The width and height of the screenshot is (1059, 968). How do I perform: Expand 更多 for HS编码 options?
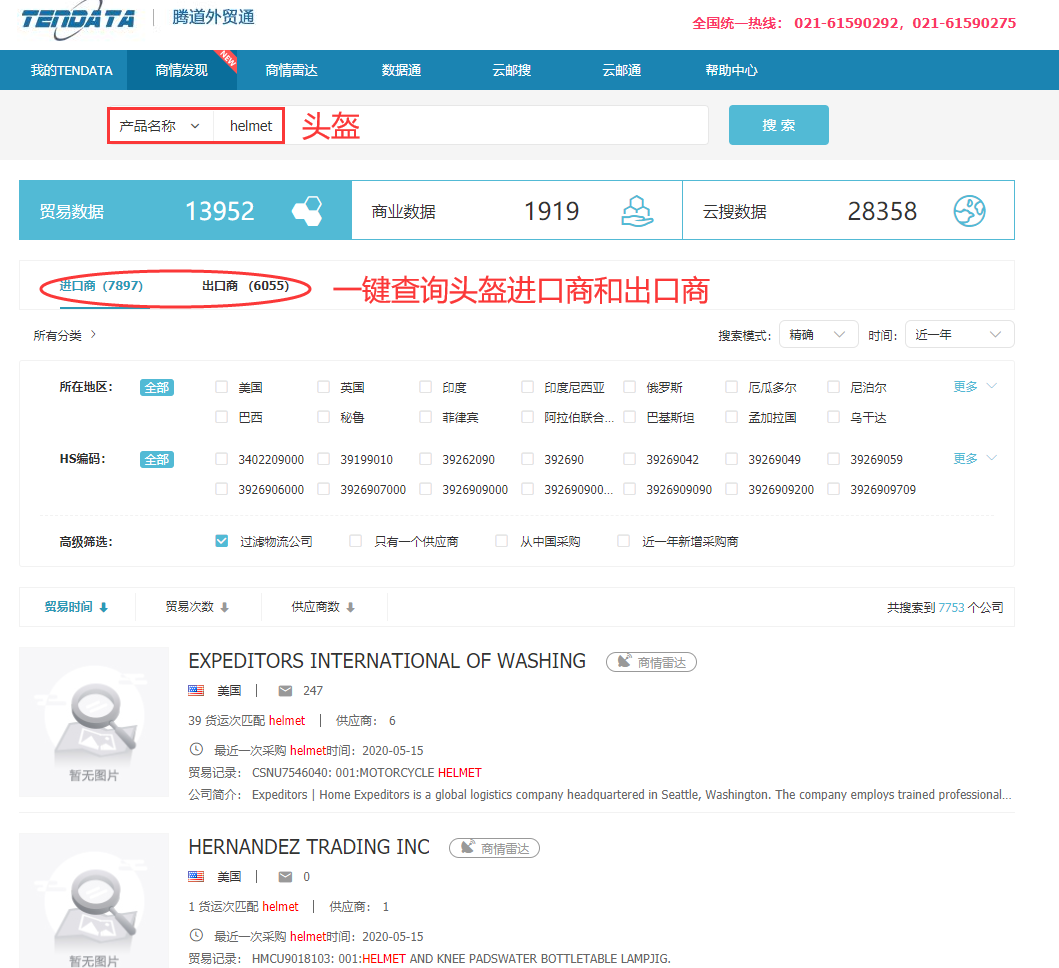pyautogui.click(x=975, y=458)
